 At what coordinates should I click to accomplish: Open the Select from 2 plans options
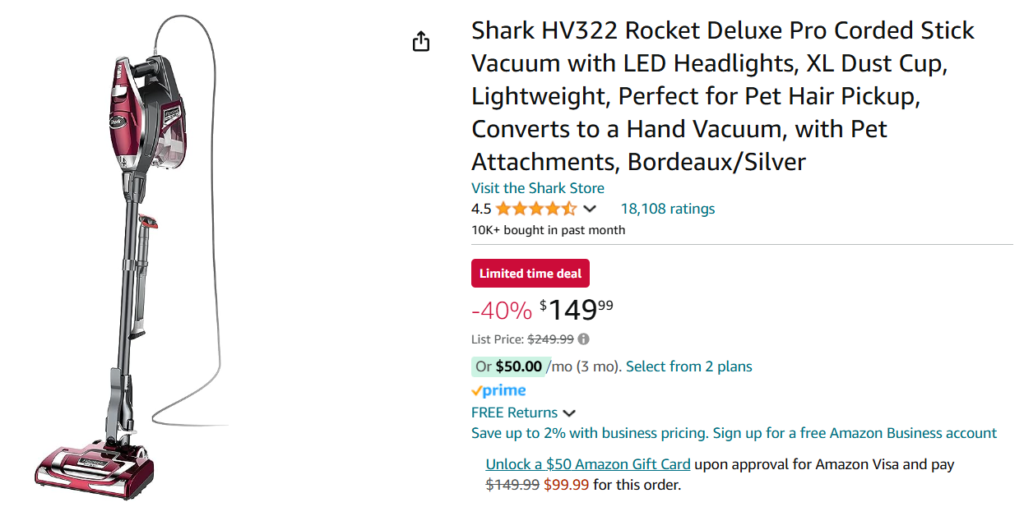tap(688, 366)
